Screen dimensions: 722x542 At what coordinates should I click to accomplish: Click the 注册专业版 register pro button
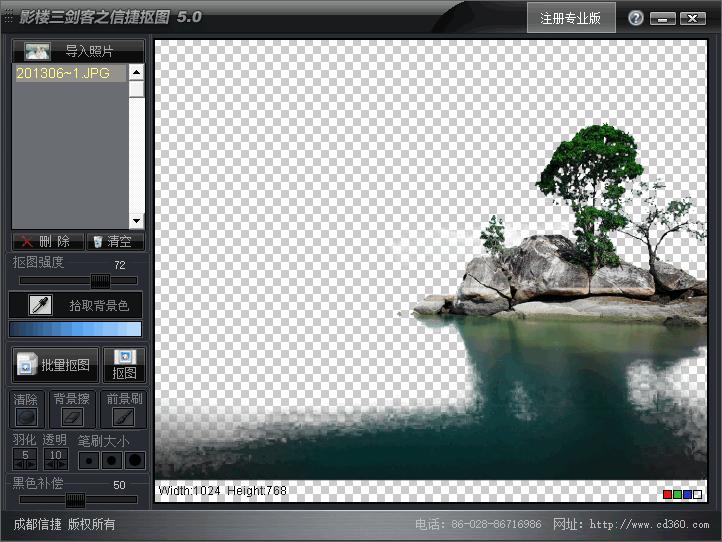coord(571,17)
